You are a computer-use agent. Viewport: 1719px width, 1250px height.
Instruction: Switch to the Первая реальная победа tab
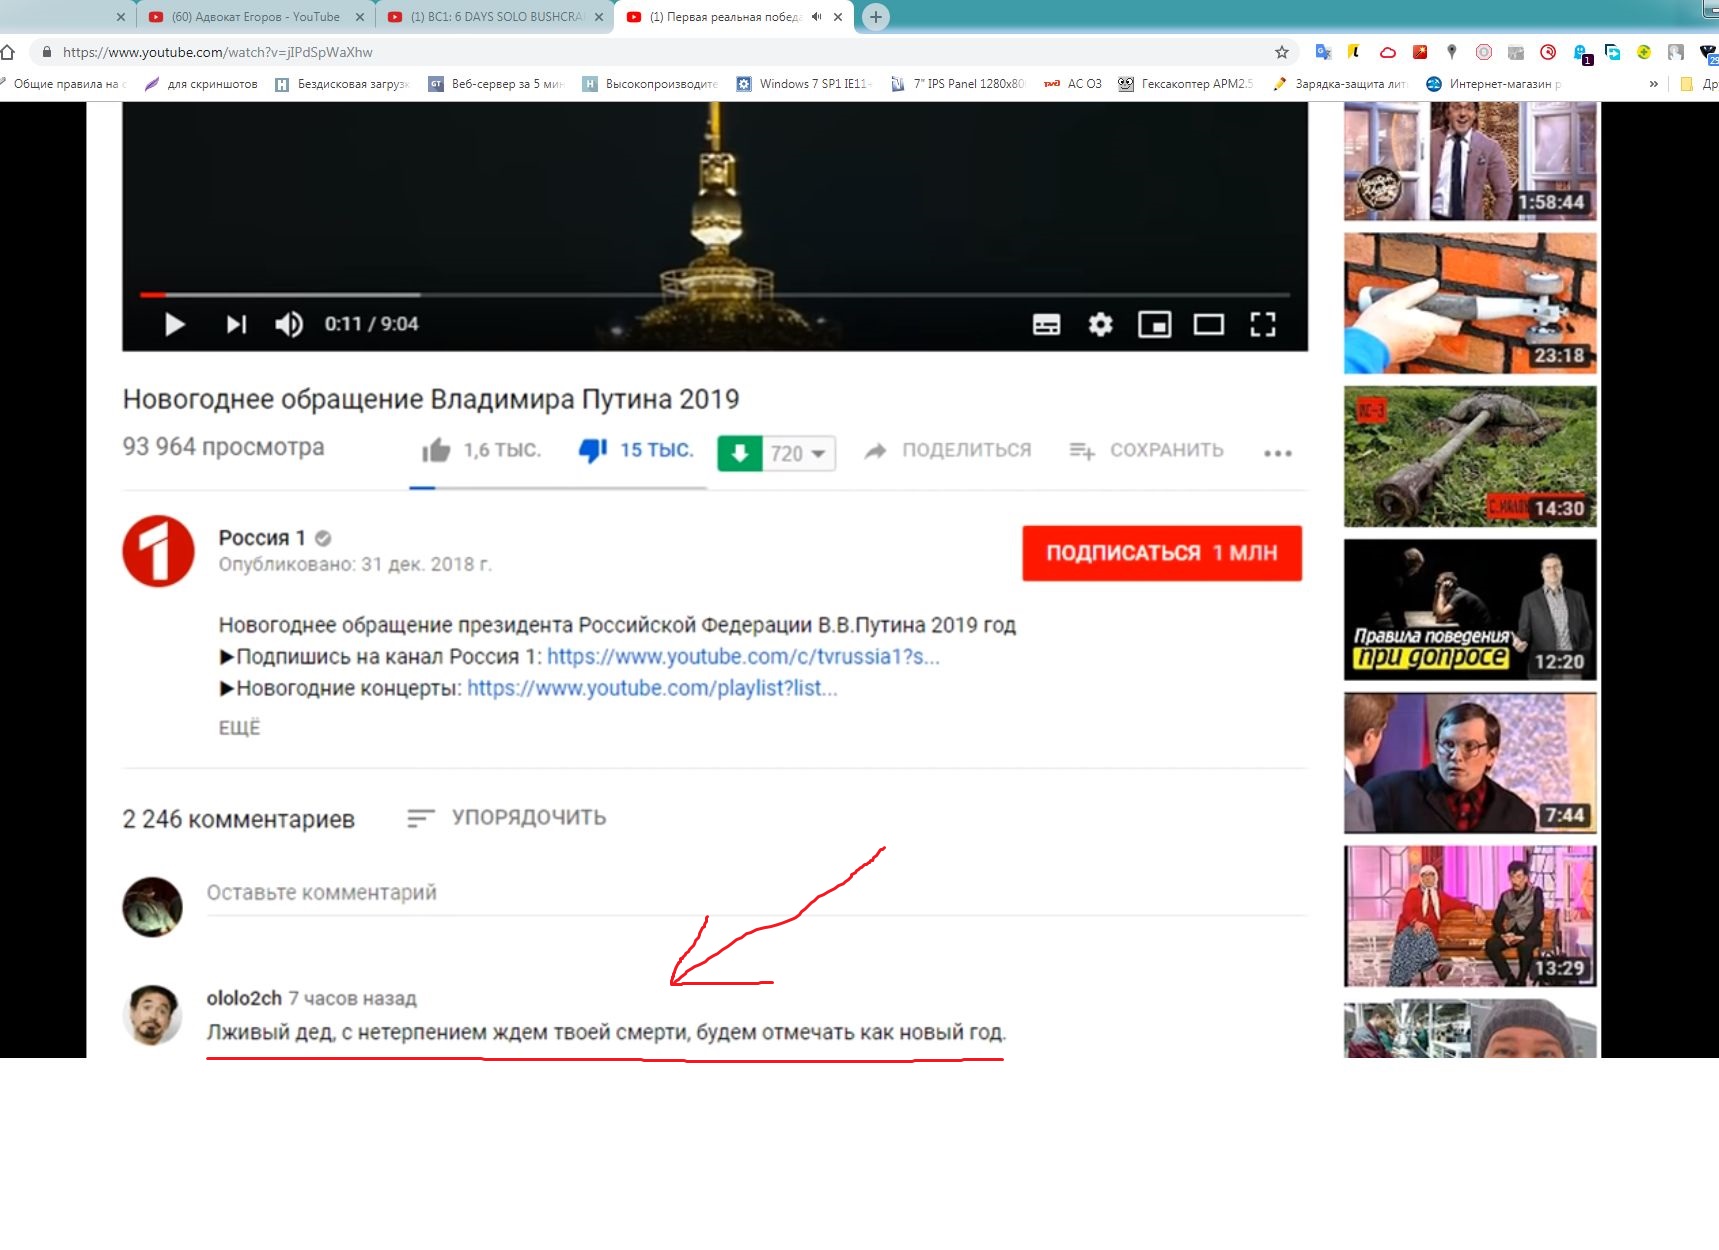click(x=735, y=17)
